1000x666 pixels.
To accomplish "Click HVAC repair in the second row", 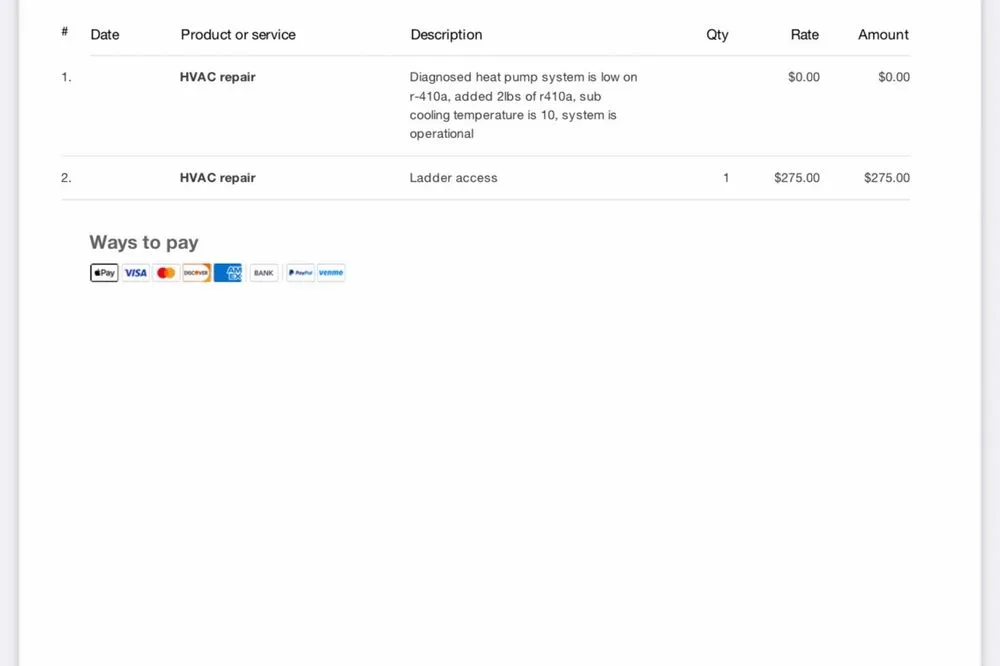I will [x=218, y=178].
